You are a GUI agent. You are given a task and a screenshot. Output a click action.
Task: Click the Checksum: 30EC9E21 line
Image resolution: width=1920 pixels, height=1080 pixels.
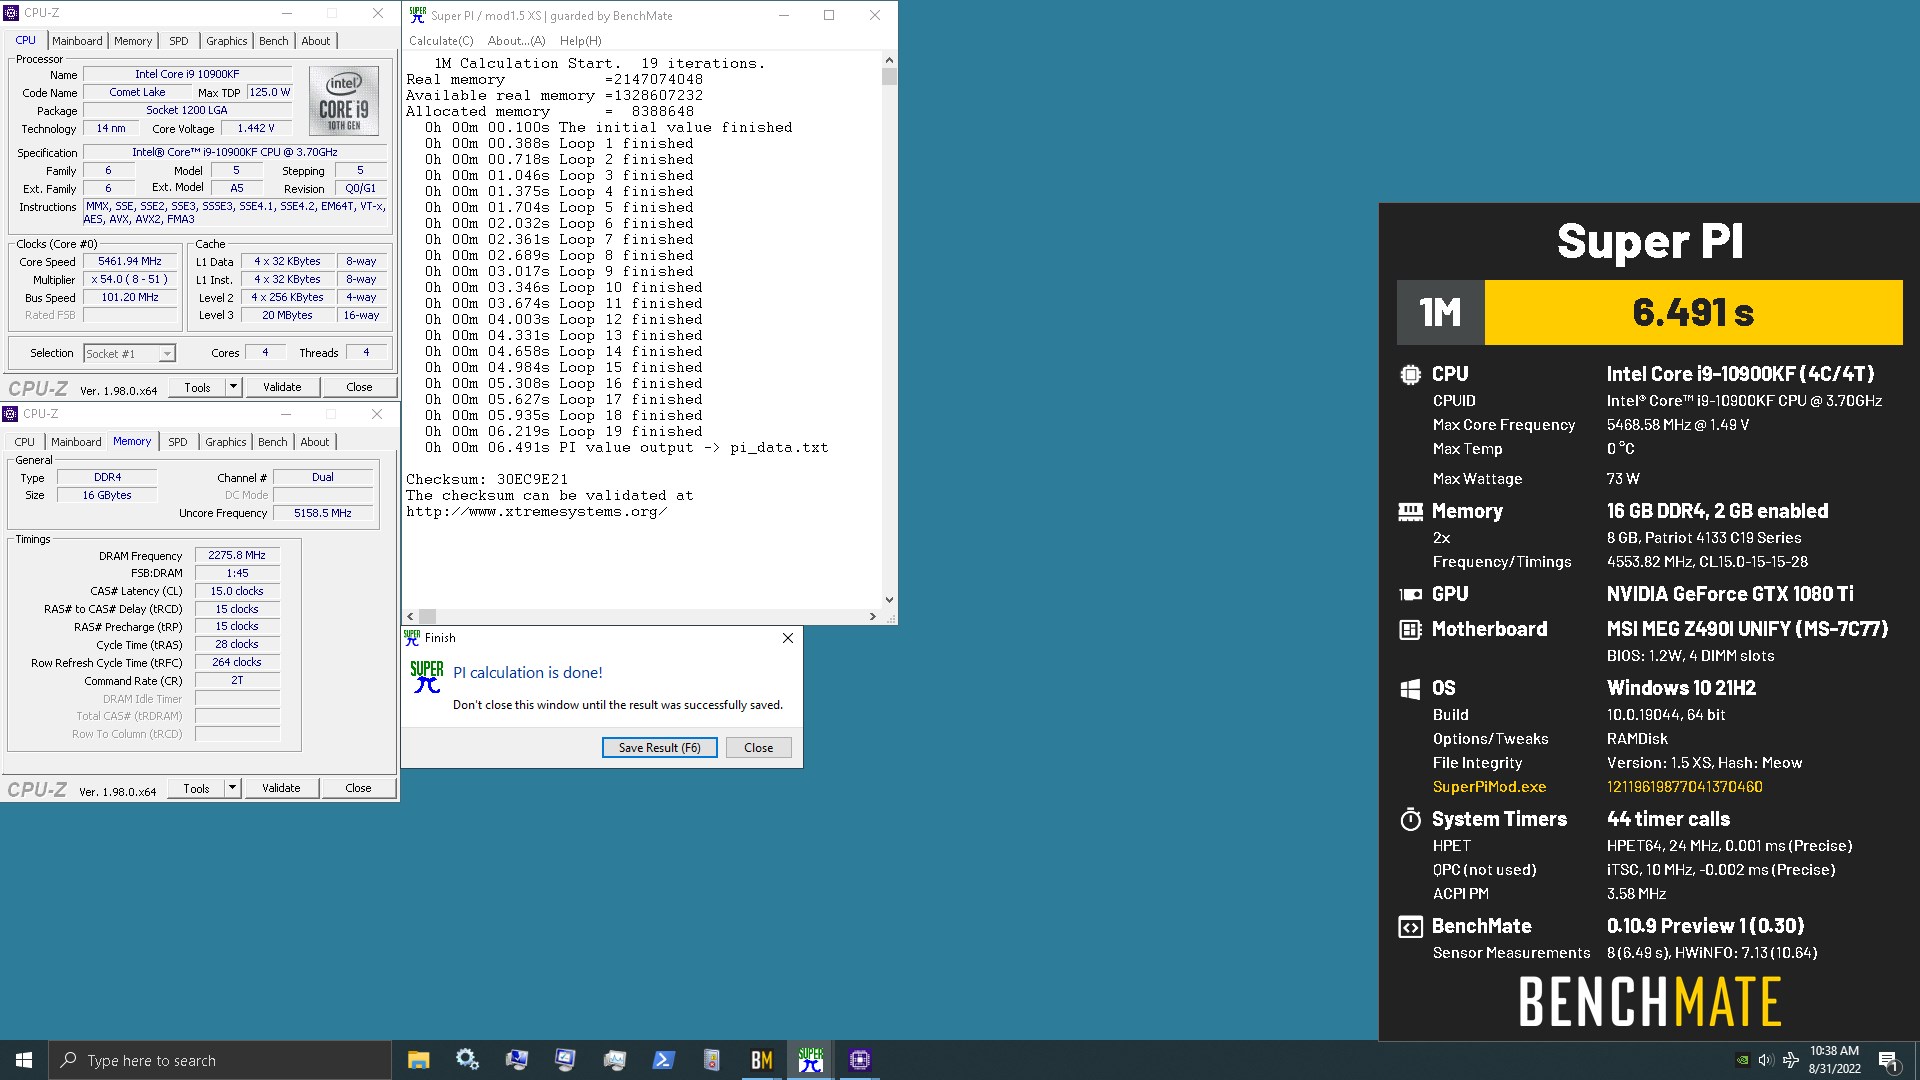click(x=487, y=479)
